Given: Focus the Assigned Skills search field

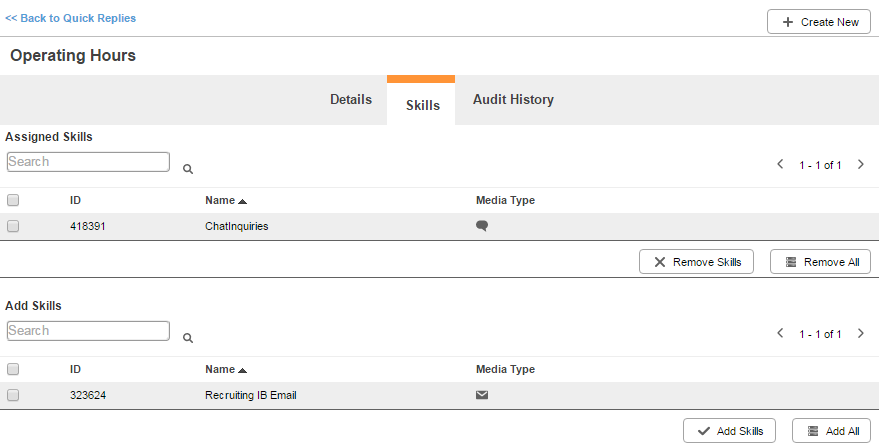Looking at the screenshot, I should coord(88,162).
